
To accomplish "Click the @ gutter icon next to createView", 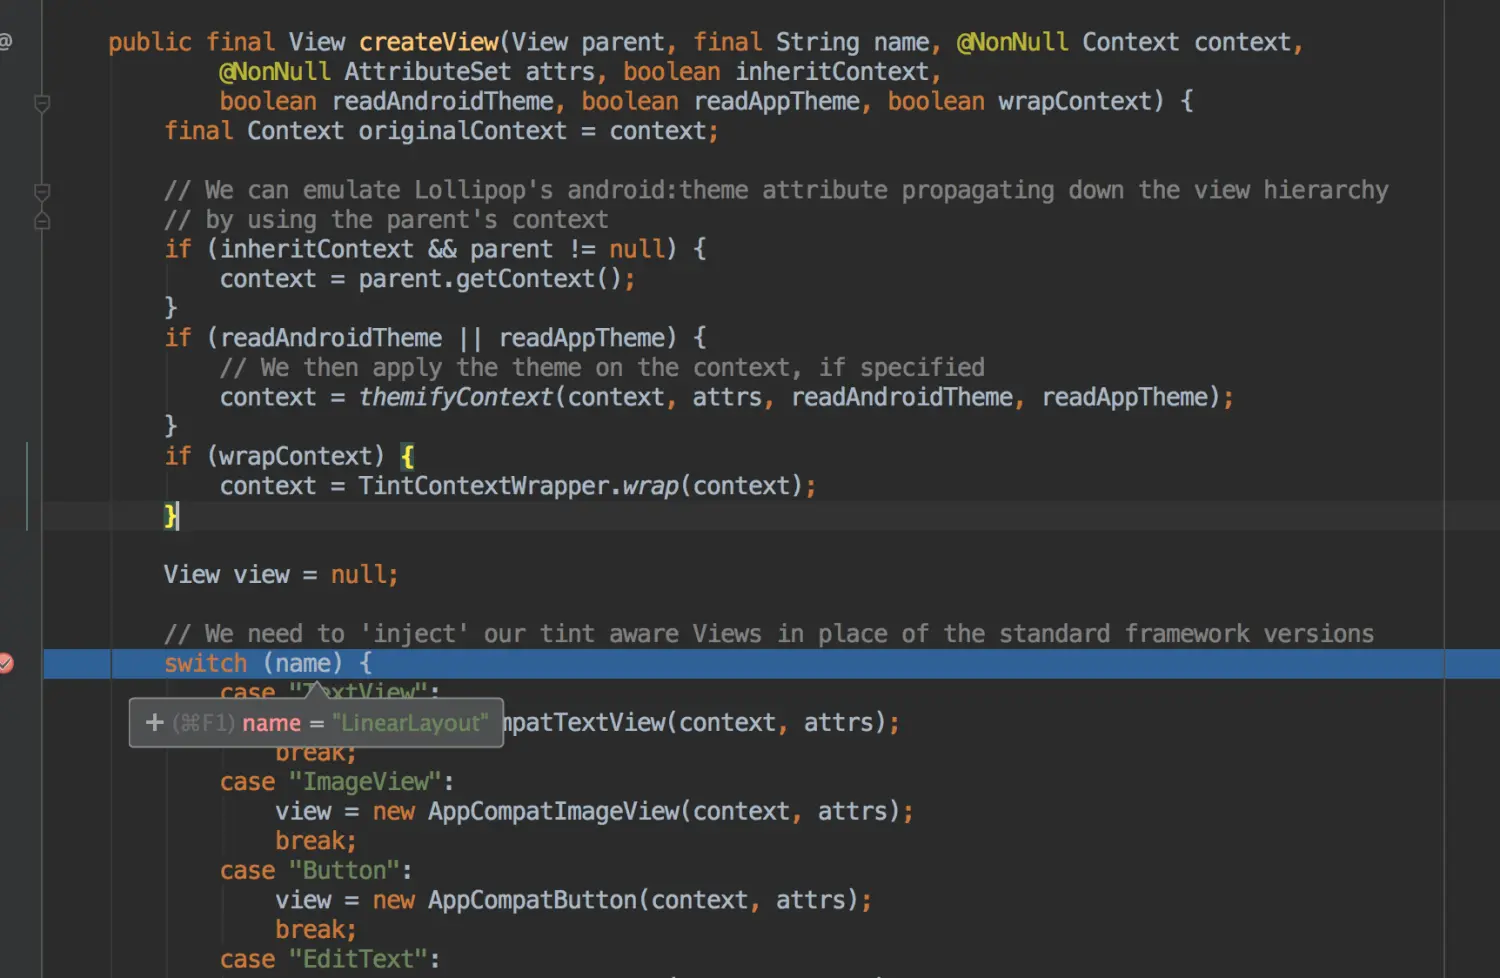I will click(5, 42).
